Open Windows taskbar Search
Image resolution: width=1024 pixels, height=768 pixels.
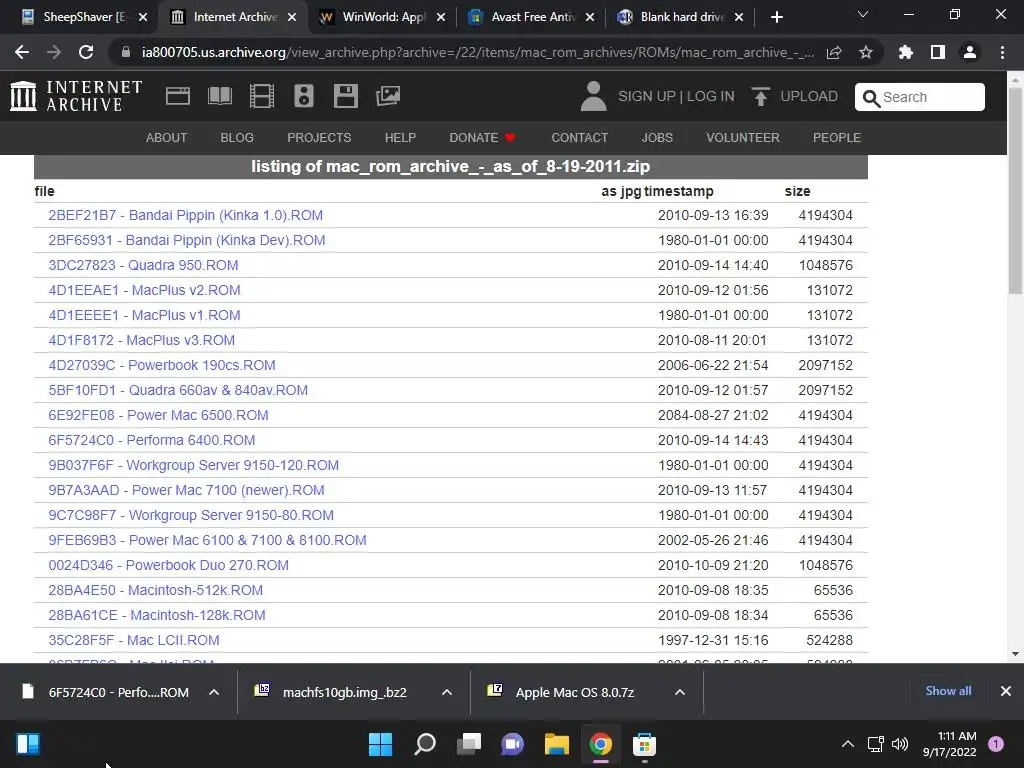pos(425,744)
